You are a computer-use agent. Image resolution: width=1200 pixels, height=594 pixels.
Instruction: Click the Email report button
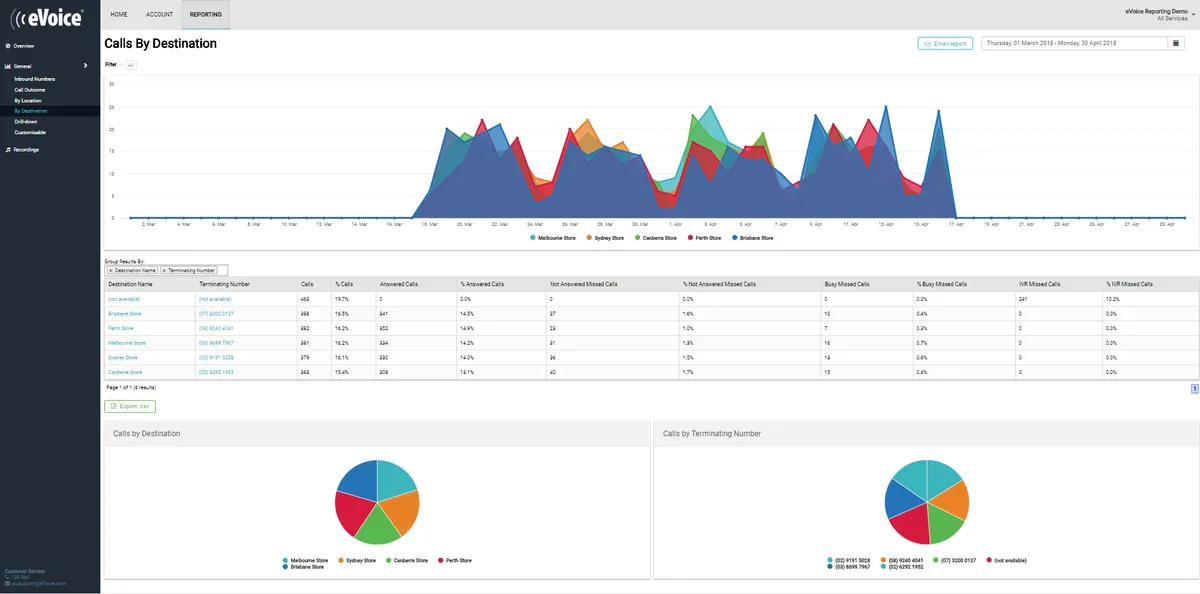click(945, 44)
